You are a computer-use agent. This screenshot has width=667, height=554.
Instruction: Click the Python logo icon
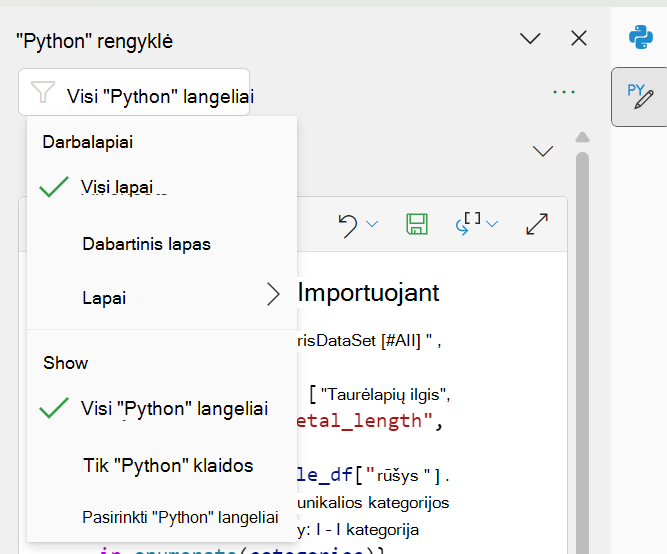click(641, 37)
